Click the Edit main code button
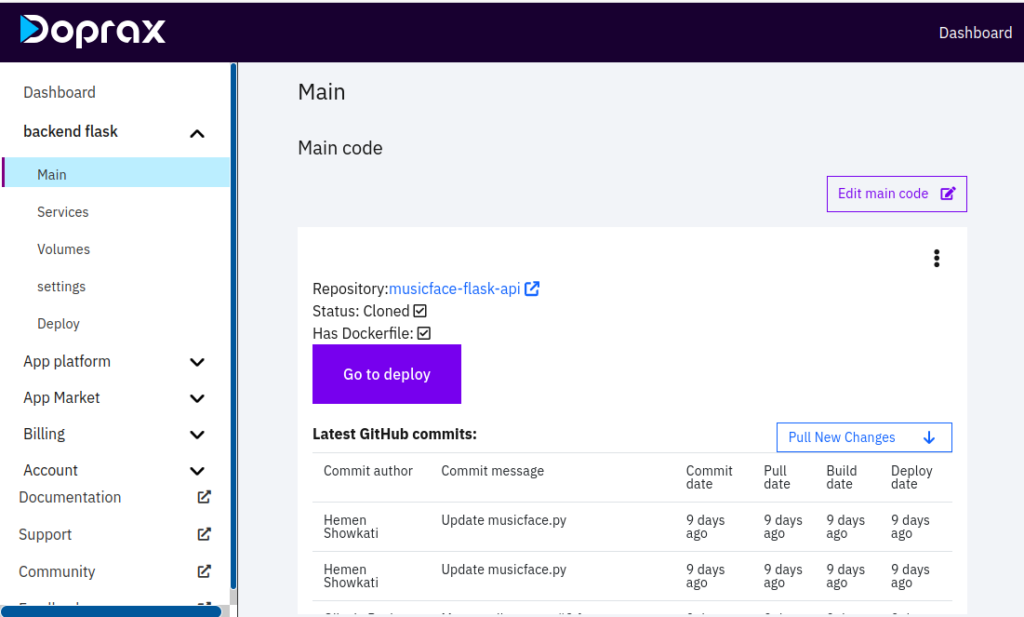Viewport: 1024px width, 617px height. pyautogui.click(x=897, y=194)
